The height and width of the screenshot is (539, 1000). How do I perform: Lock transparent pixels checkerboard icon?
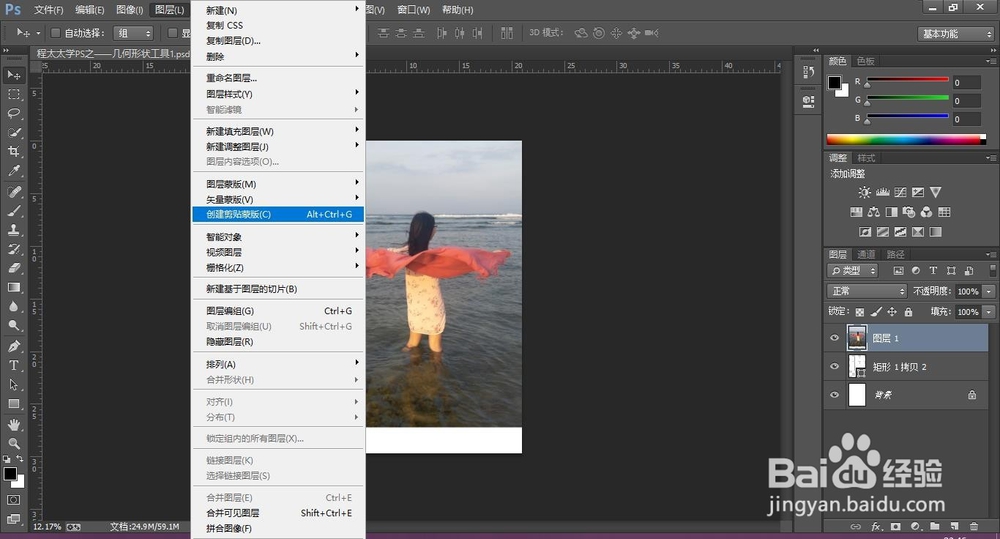(x=860, y=312)
